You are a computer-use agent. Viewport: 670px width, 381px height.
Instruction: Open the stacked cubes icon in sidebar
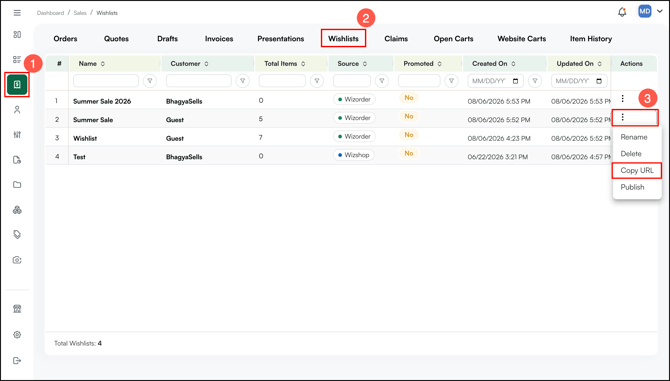pyautogui.click(x=17, y=210)
